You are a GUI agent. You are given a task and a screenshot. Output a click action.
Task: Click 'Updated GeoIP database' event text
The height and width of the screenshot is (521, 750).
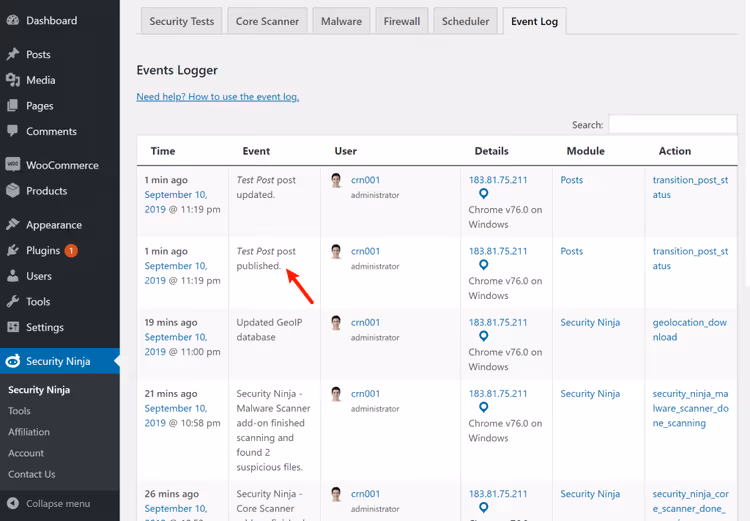tap(269, 330)
